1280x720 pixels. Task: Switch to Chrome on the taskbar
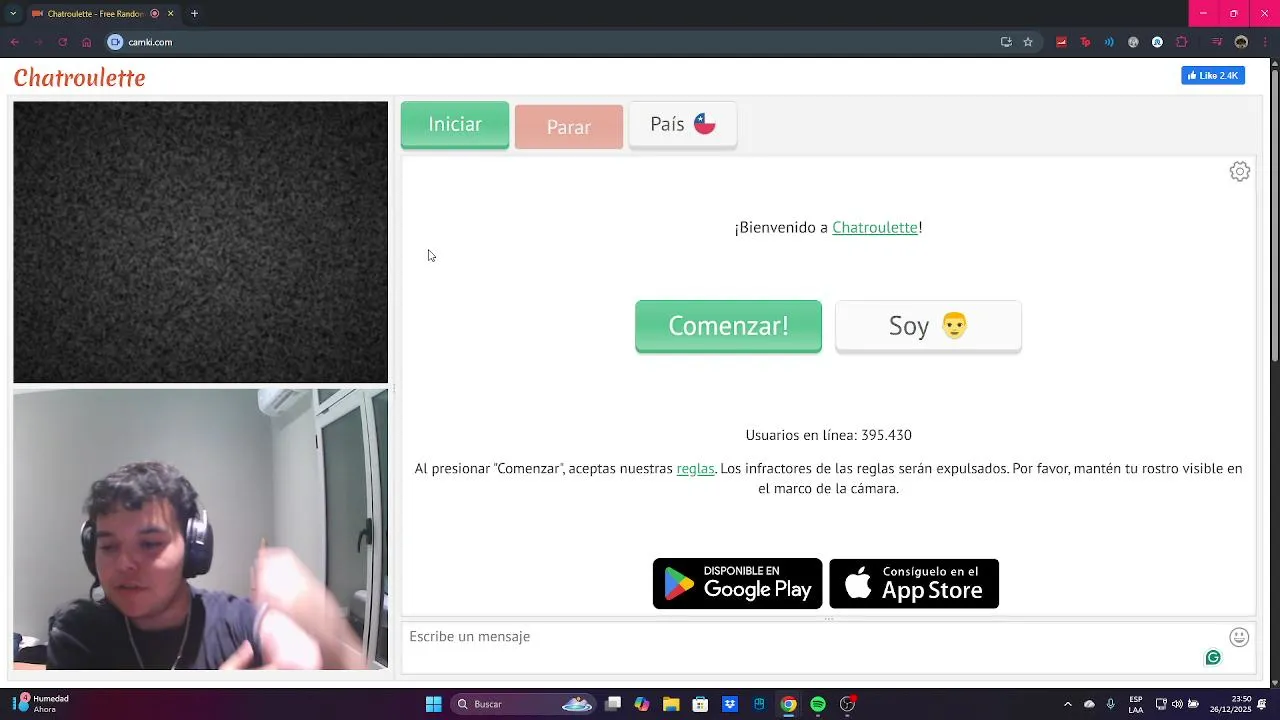click(x=789, y=704)
